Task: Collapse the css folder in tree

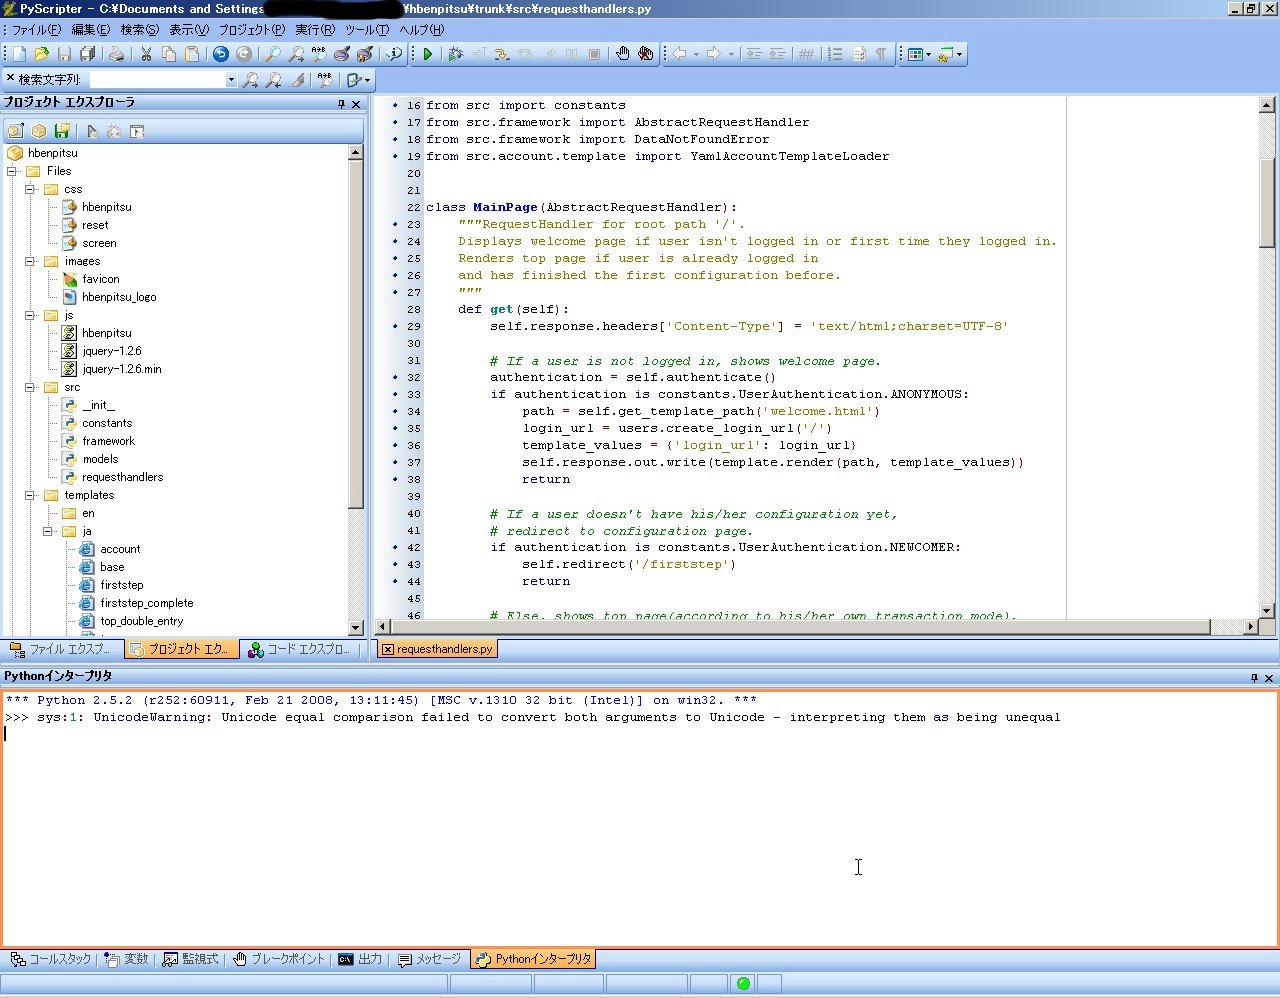Action: [30, 189]
